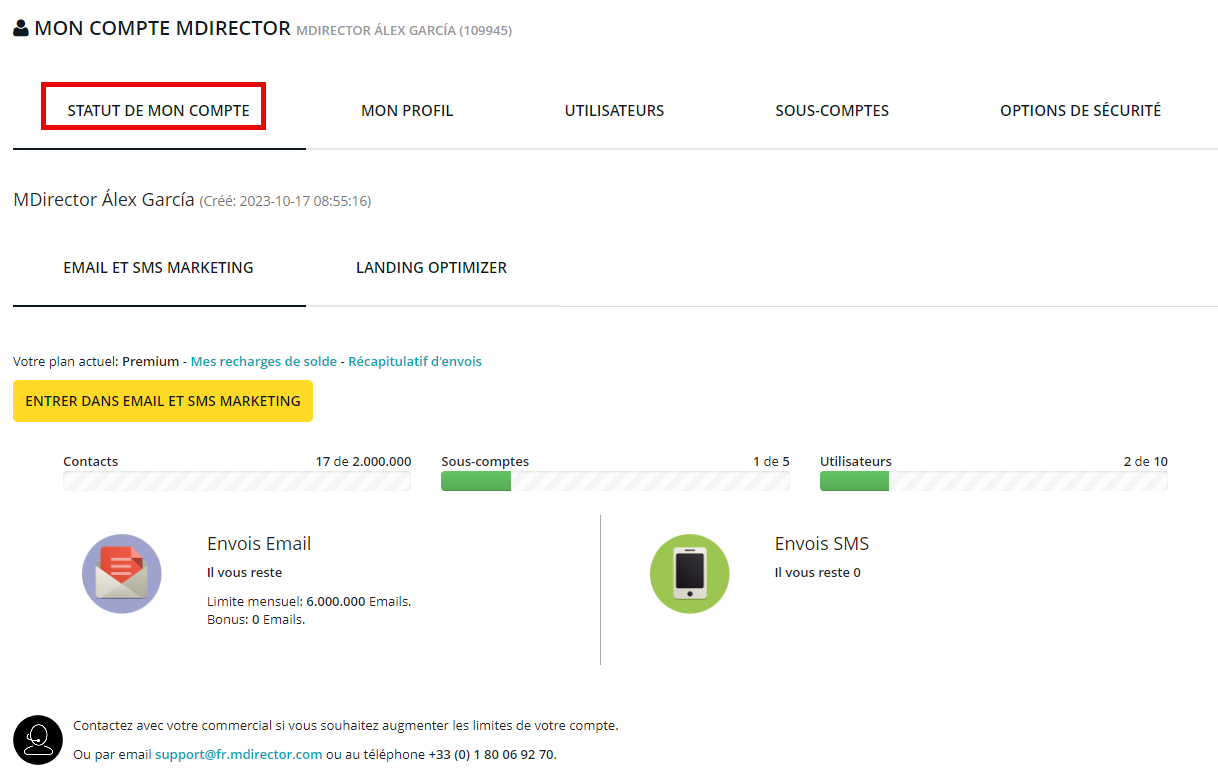This screenshot has width=1218, height=780.
Task: Click the Envois Email envelope icon
Action: [x=121, y=574]
